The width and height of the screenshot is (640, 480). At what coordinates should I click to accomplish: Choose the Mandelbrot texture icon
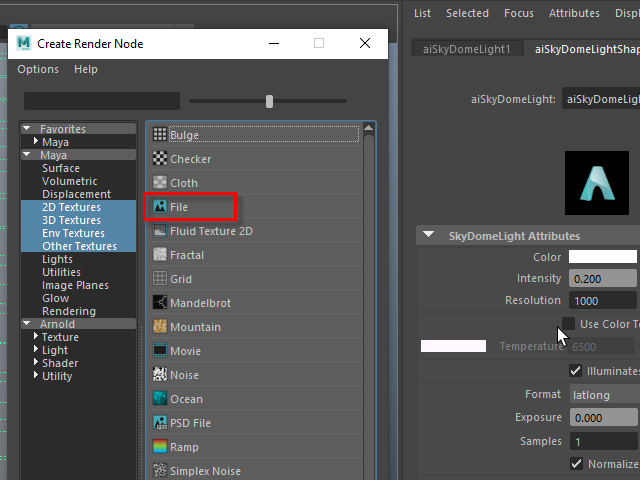160,303
